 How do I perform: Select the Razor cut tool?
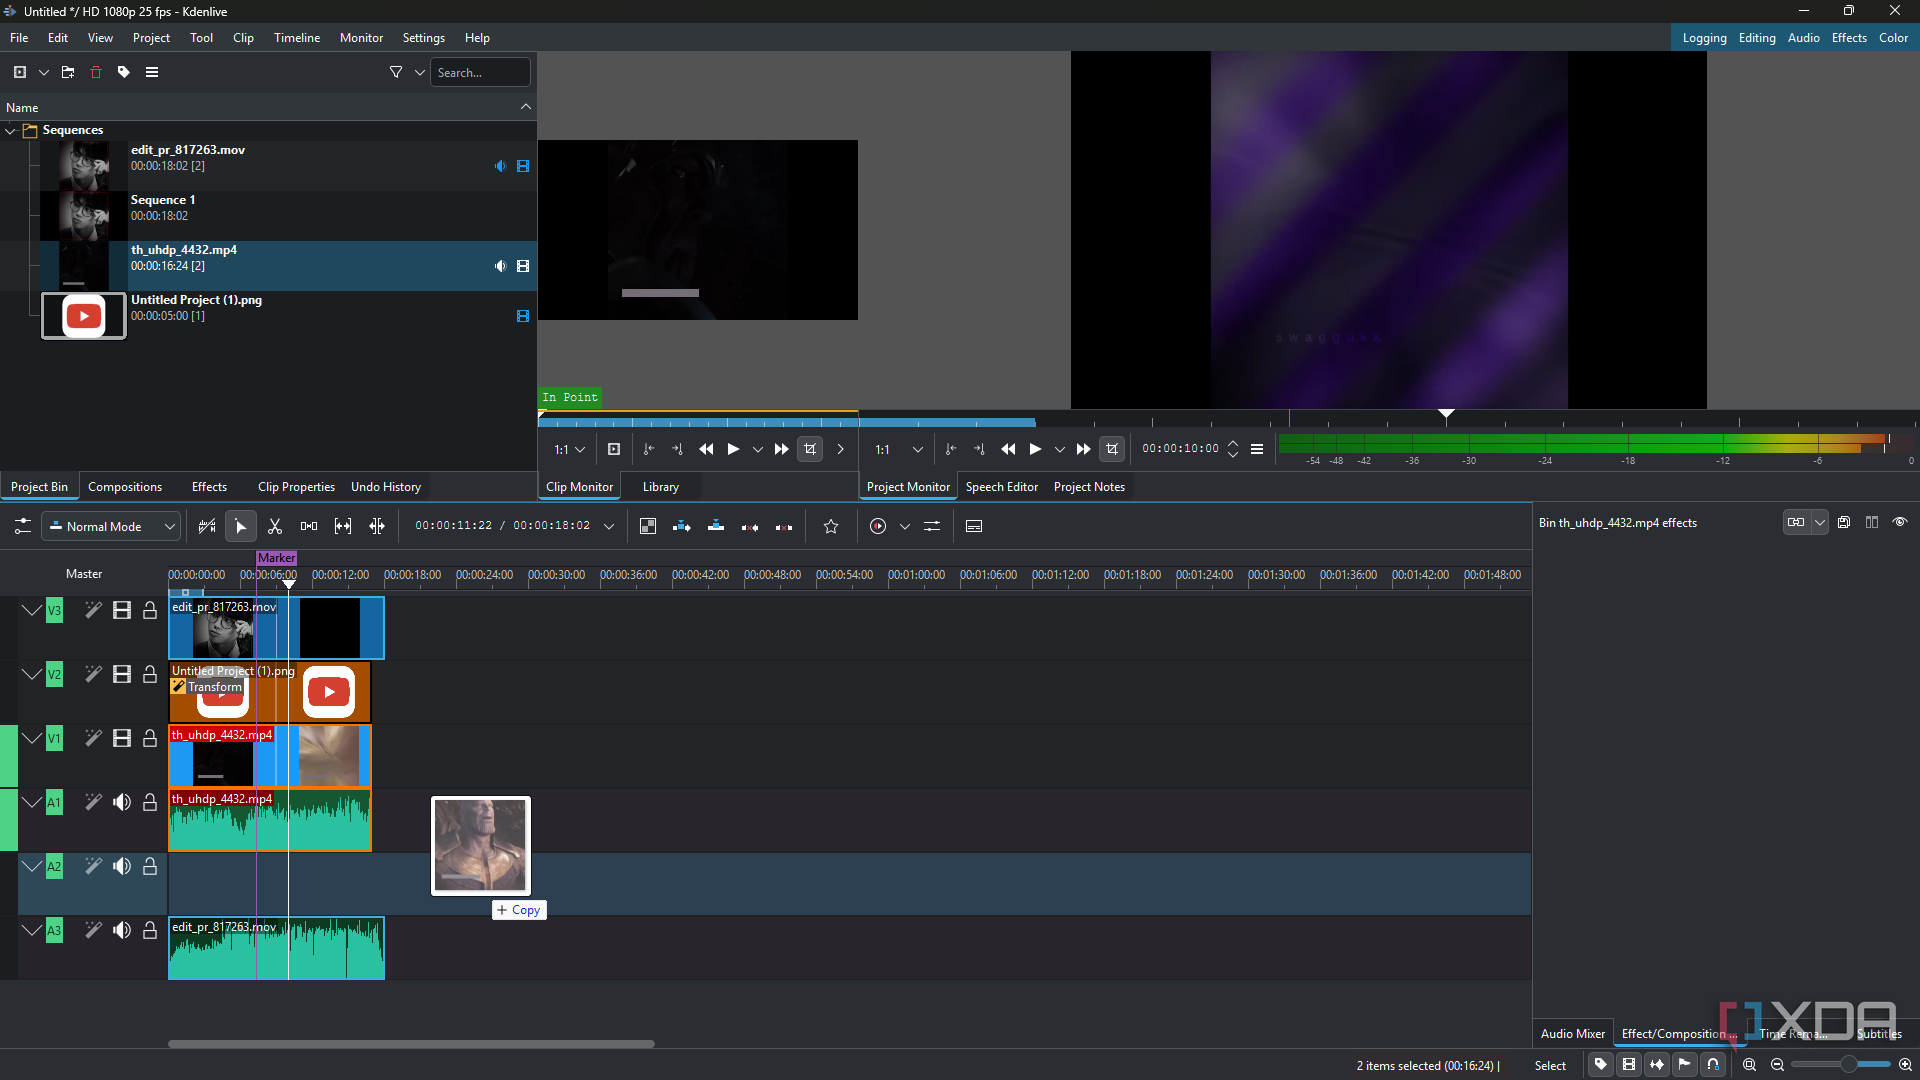[275, 526]
